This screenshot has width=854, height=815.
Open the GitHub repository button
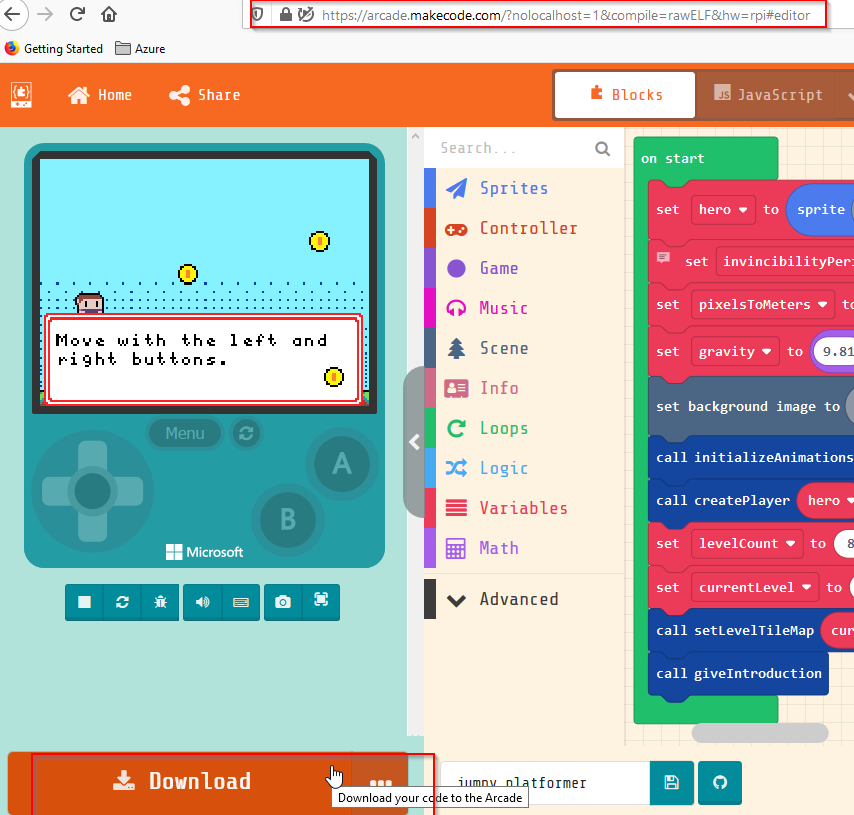click(720, 783)
